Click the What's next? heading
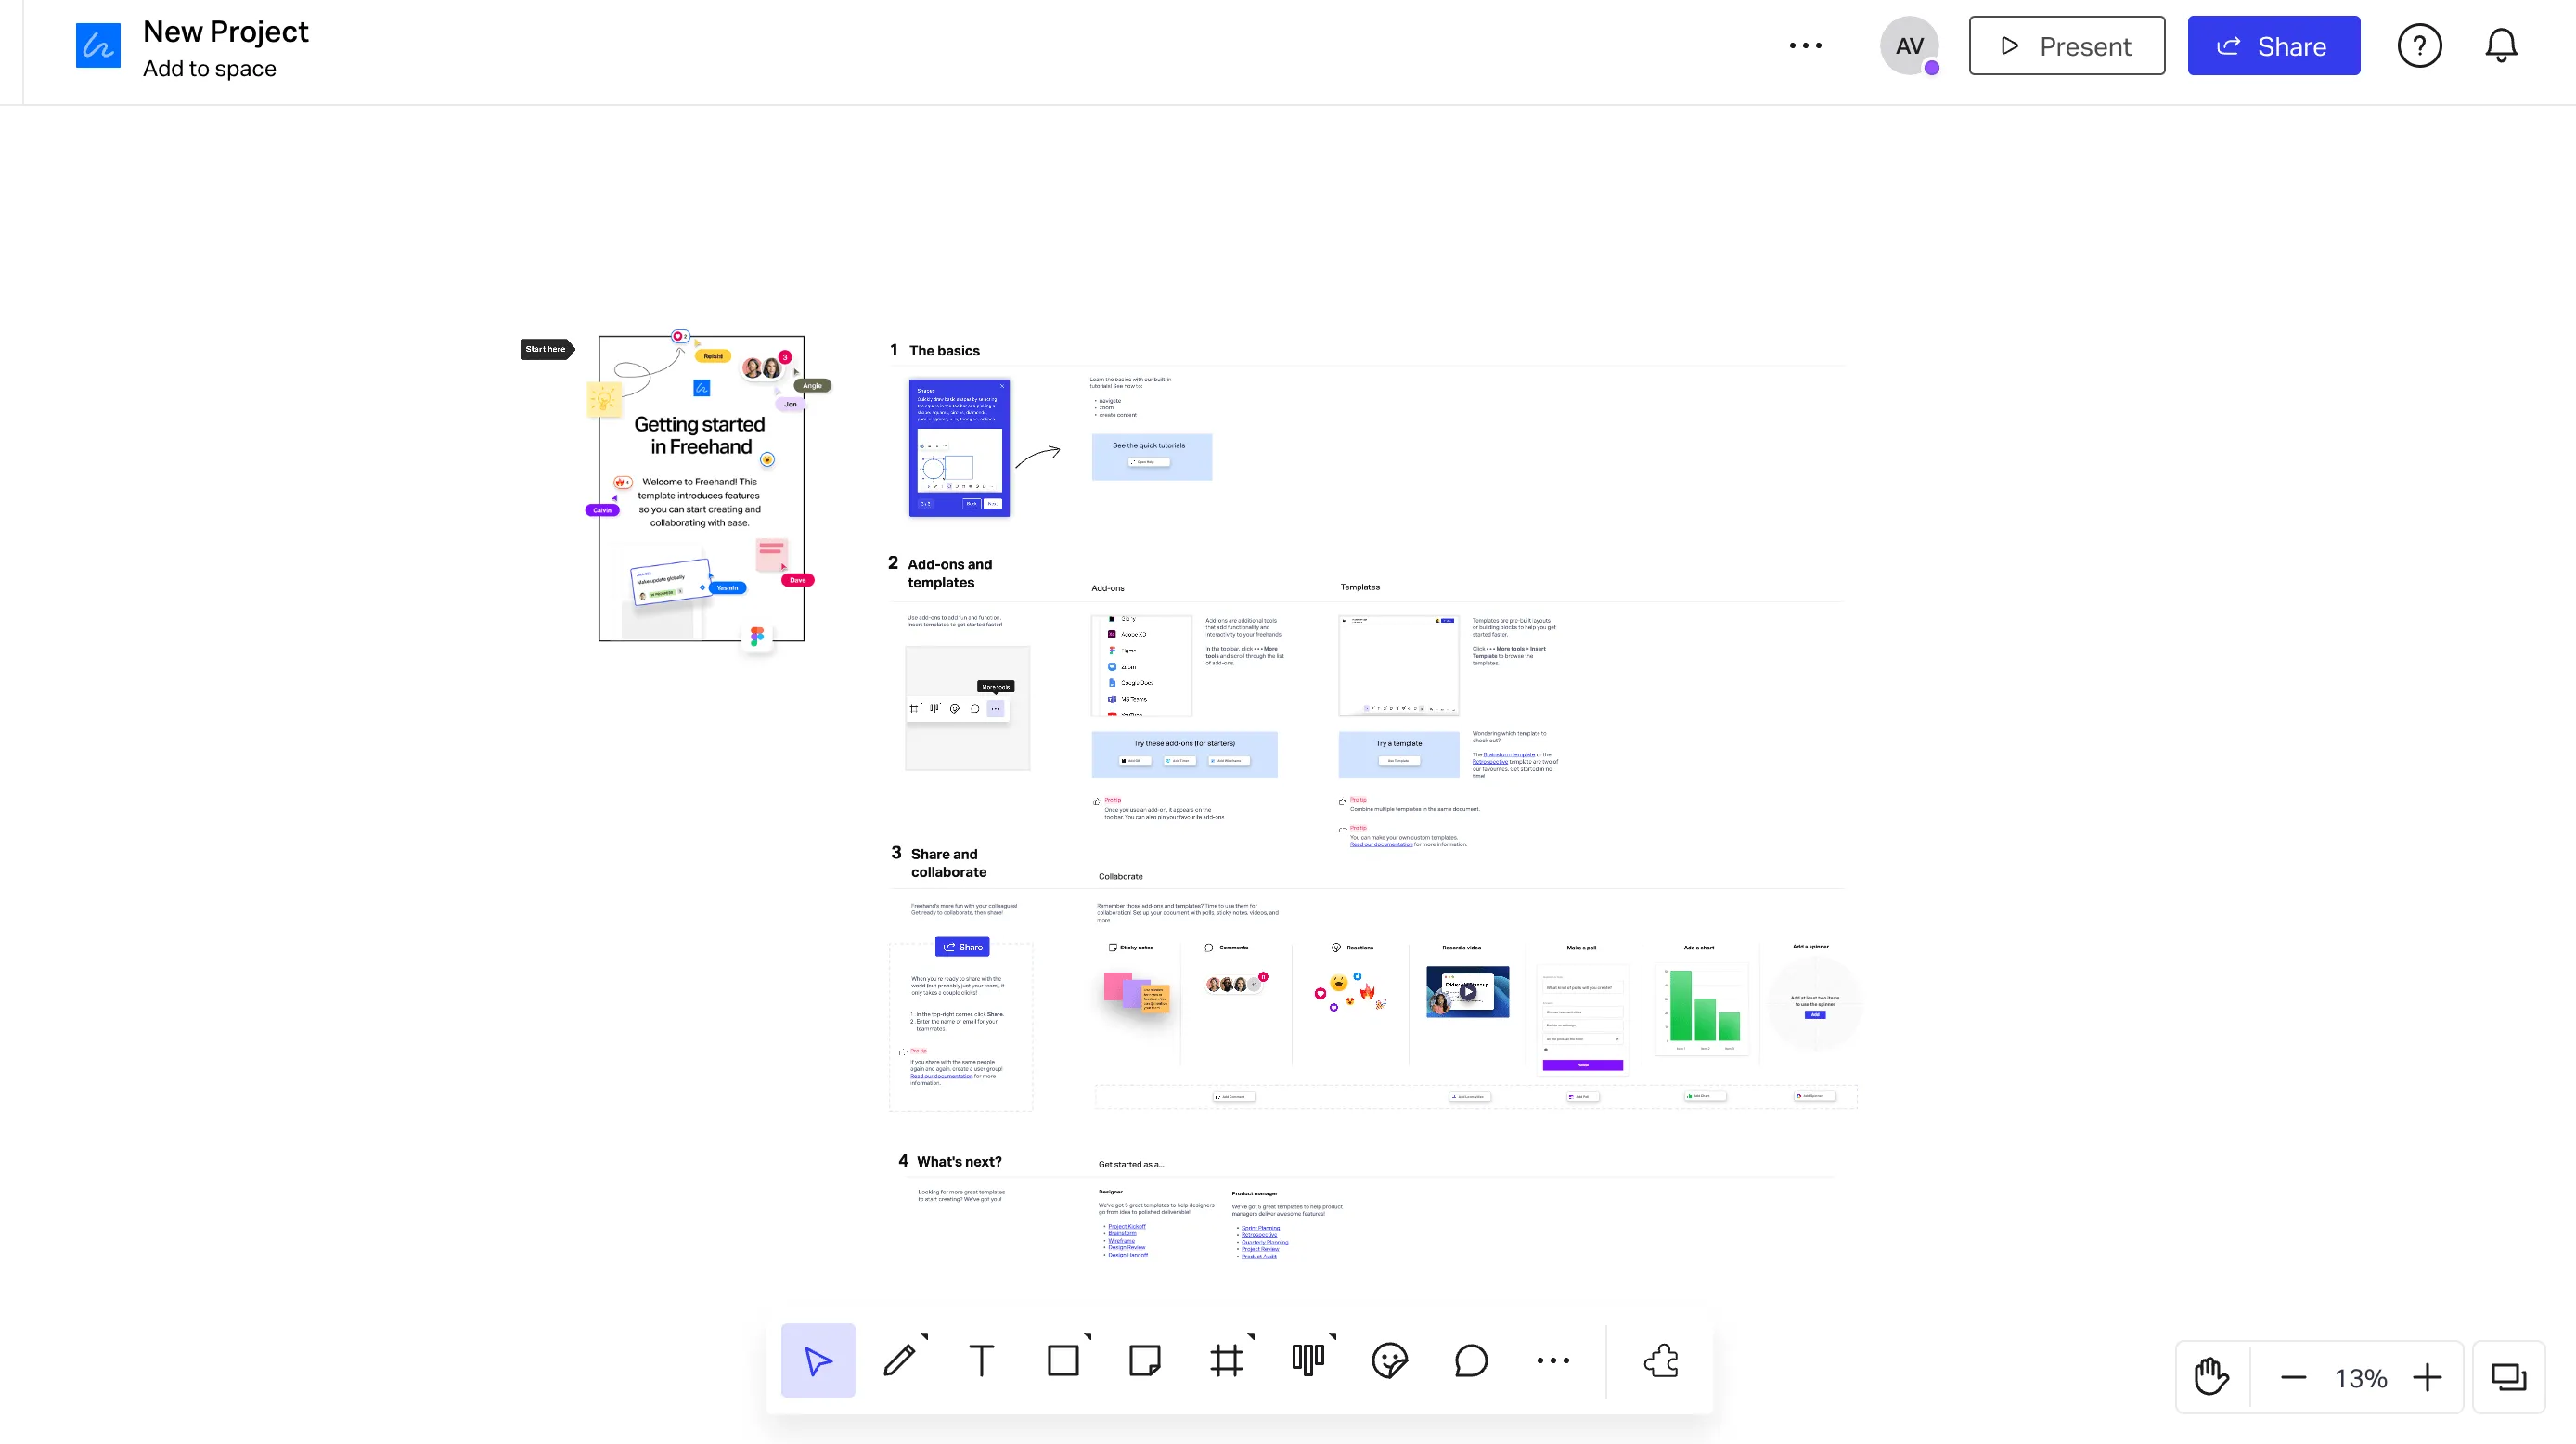This screenshot has width=2576, height=1444. [x=959, y=1161]
